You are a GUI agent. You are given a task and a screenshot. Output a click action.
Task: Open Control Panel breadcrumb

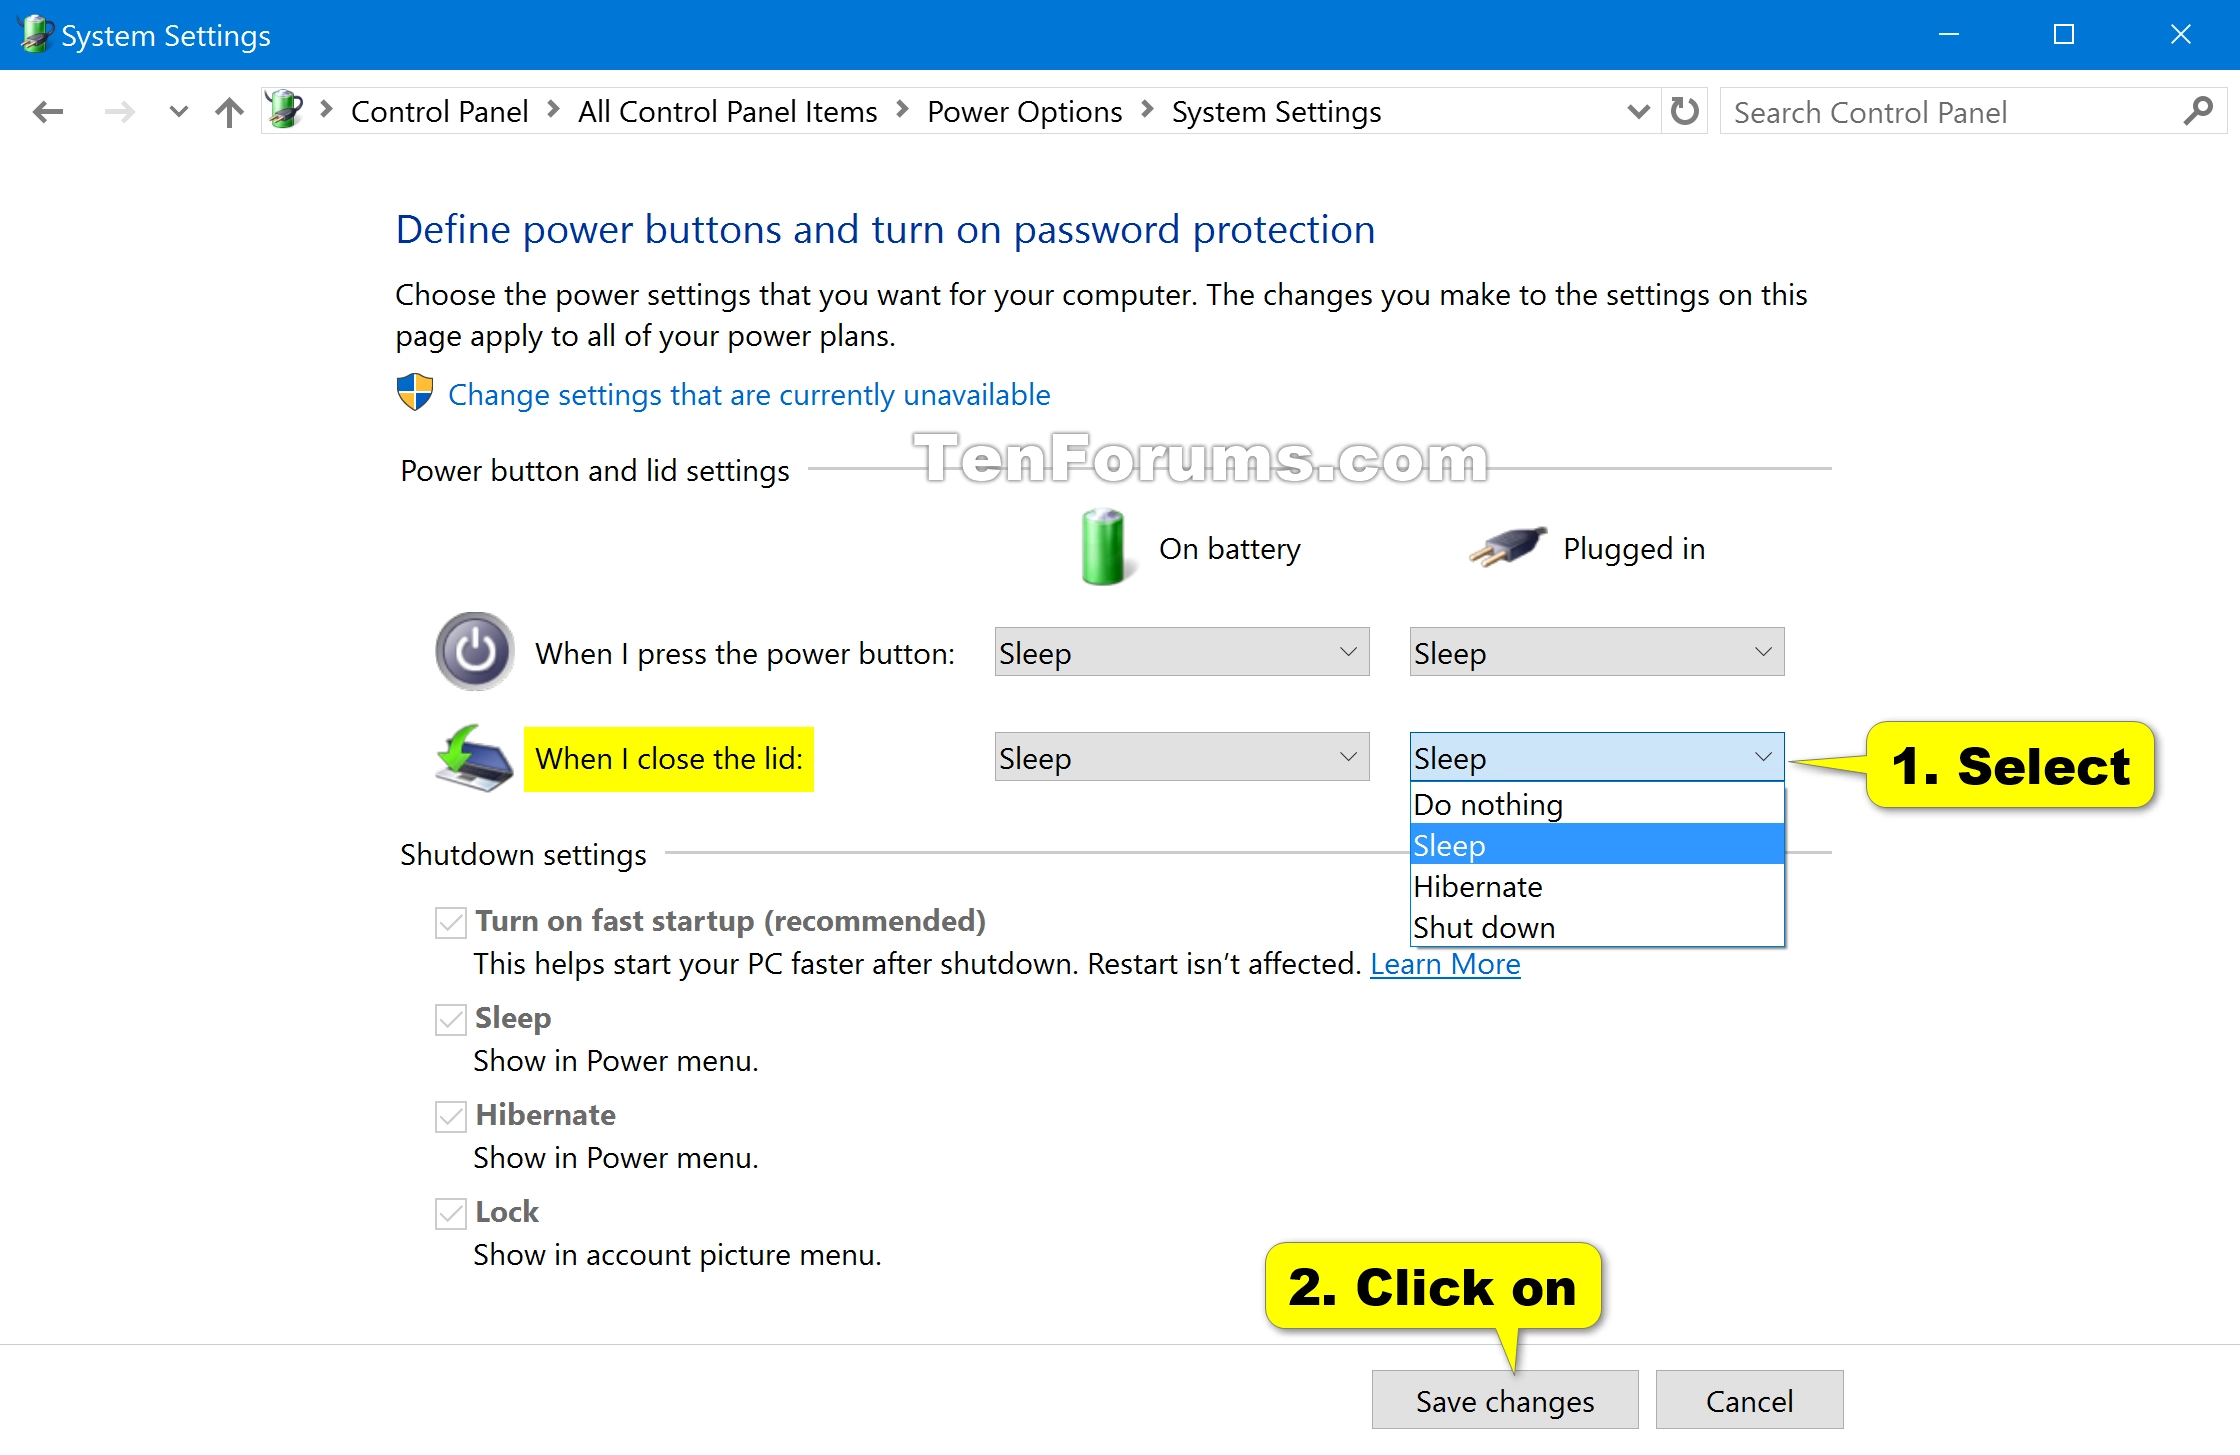point(439,111)
